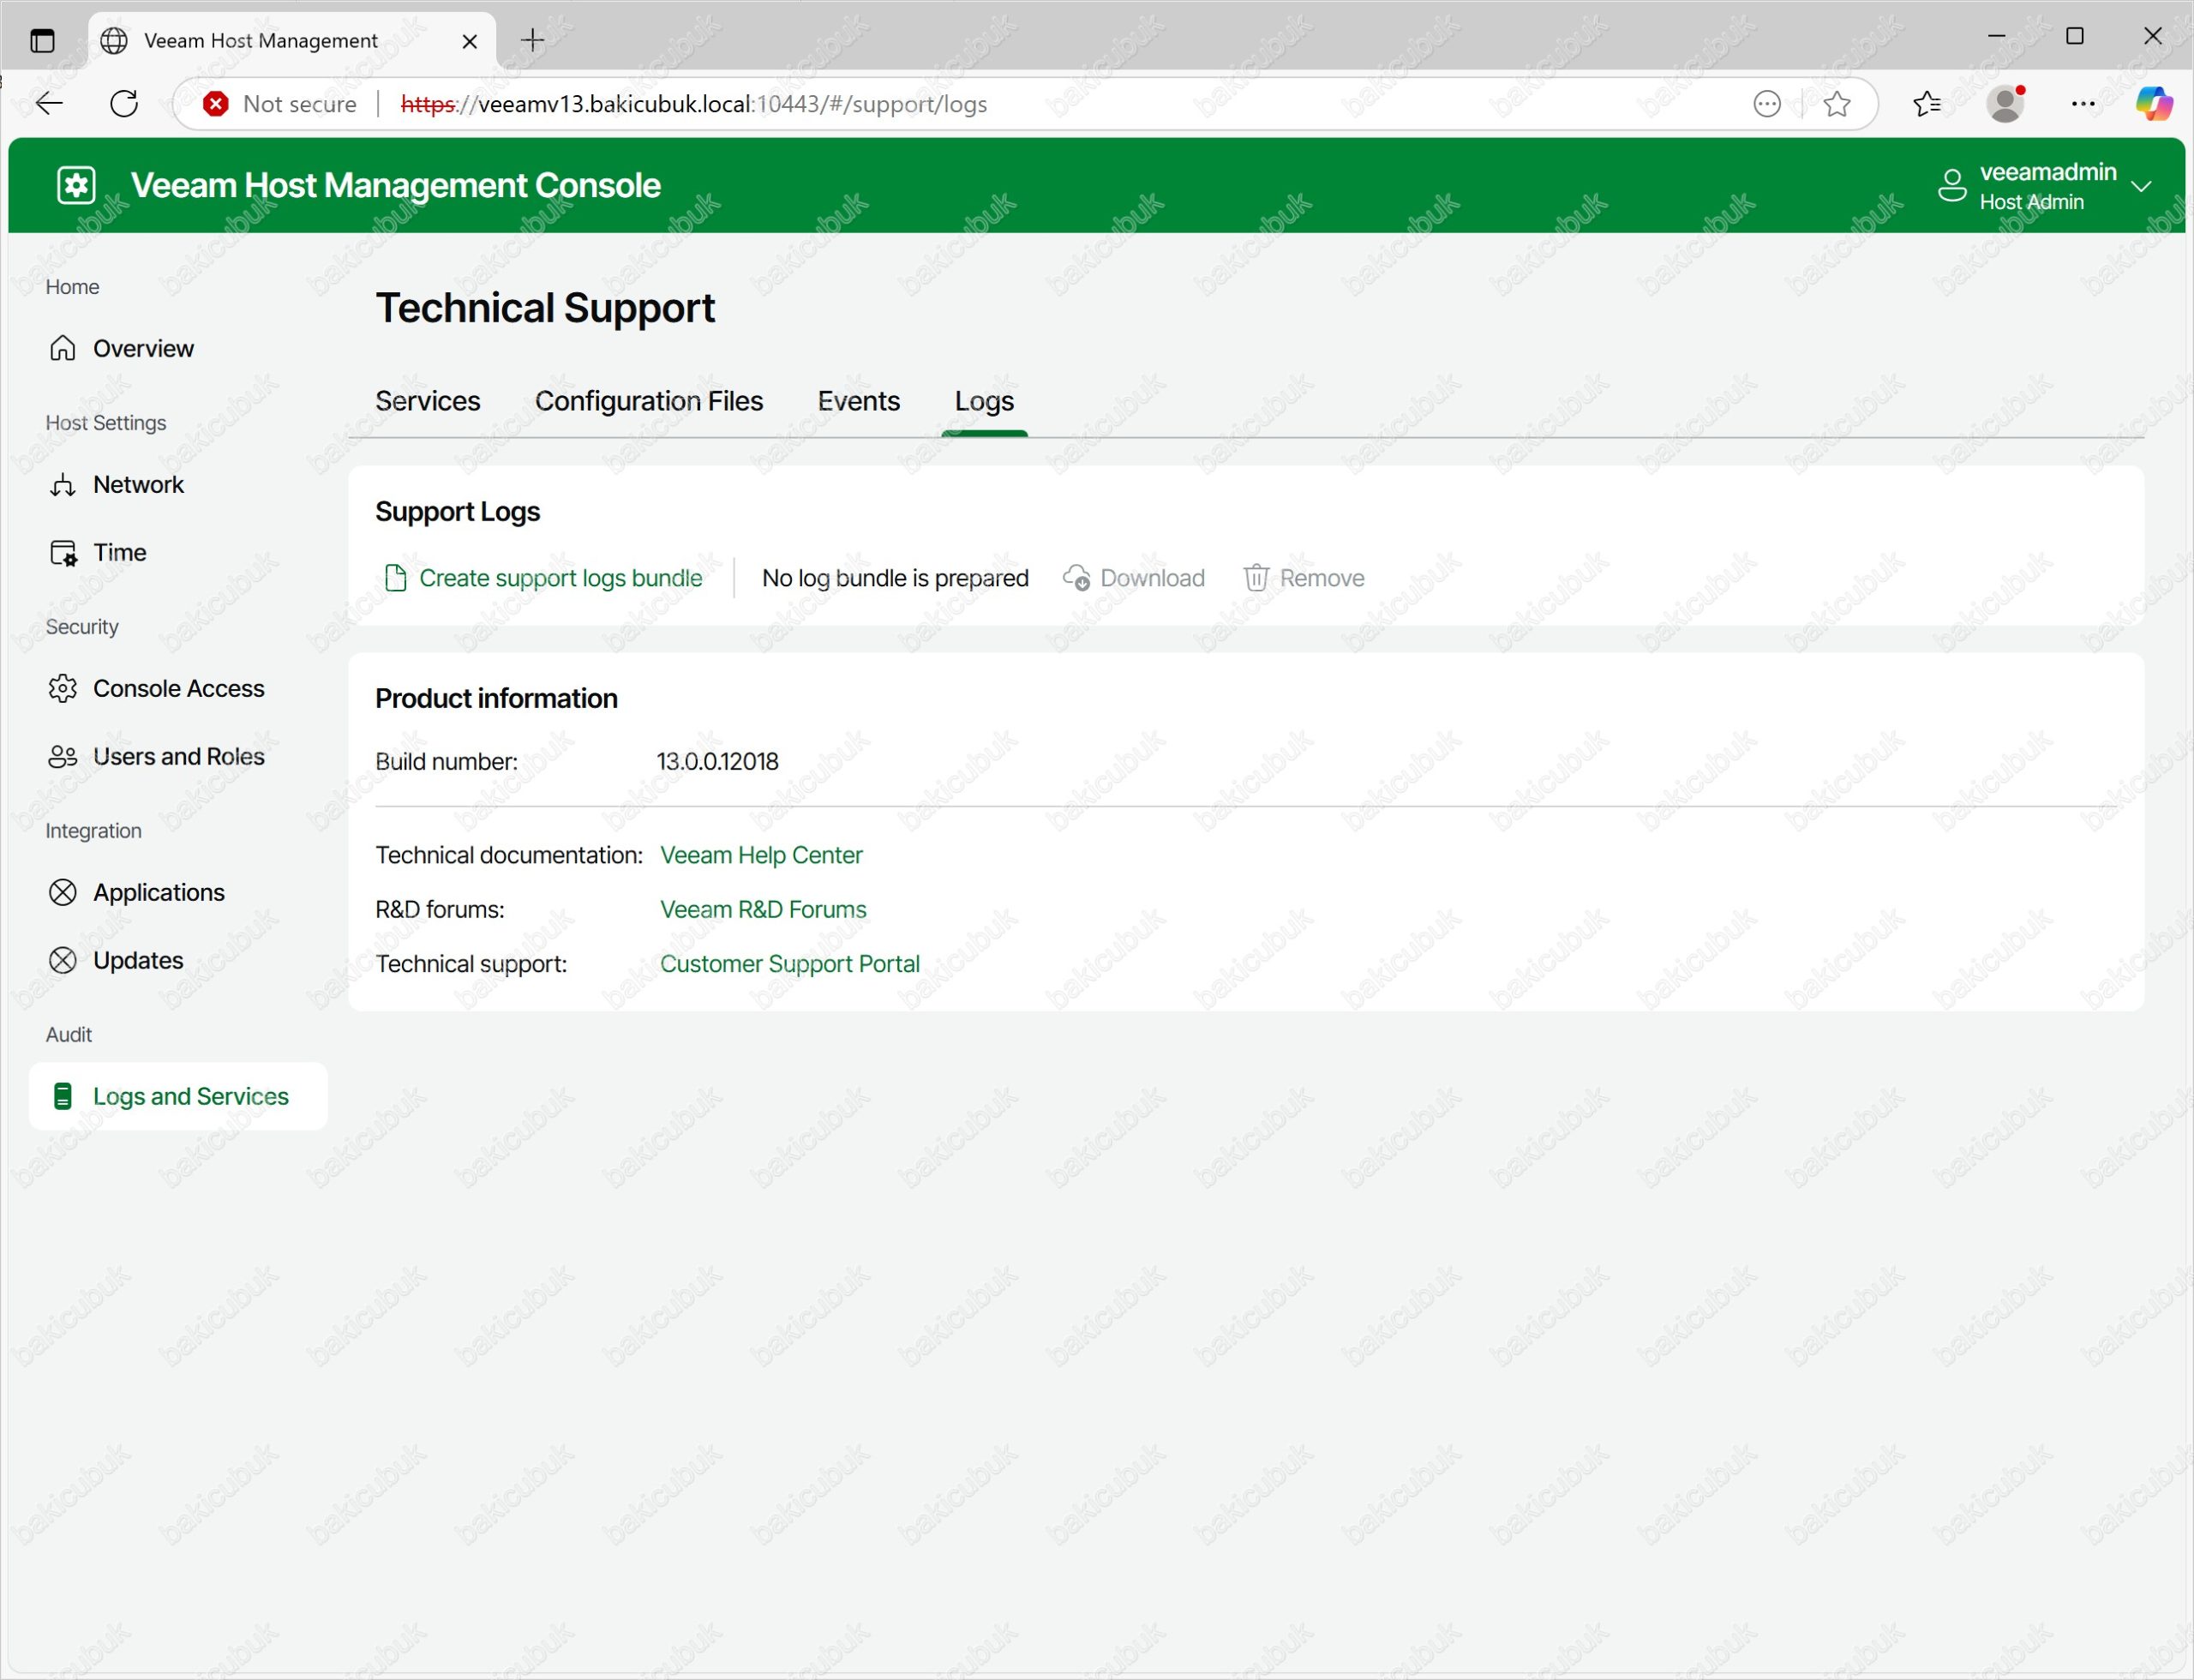Click the Remove button label
This screenshot has height=1680, width=2194.
tap(1322, 578)
